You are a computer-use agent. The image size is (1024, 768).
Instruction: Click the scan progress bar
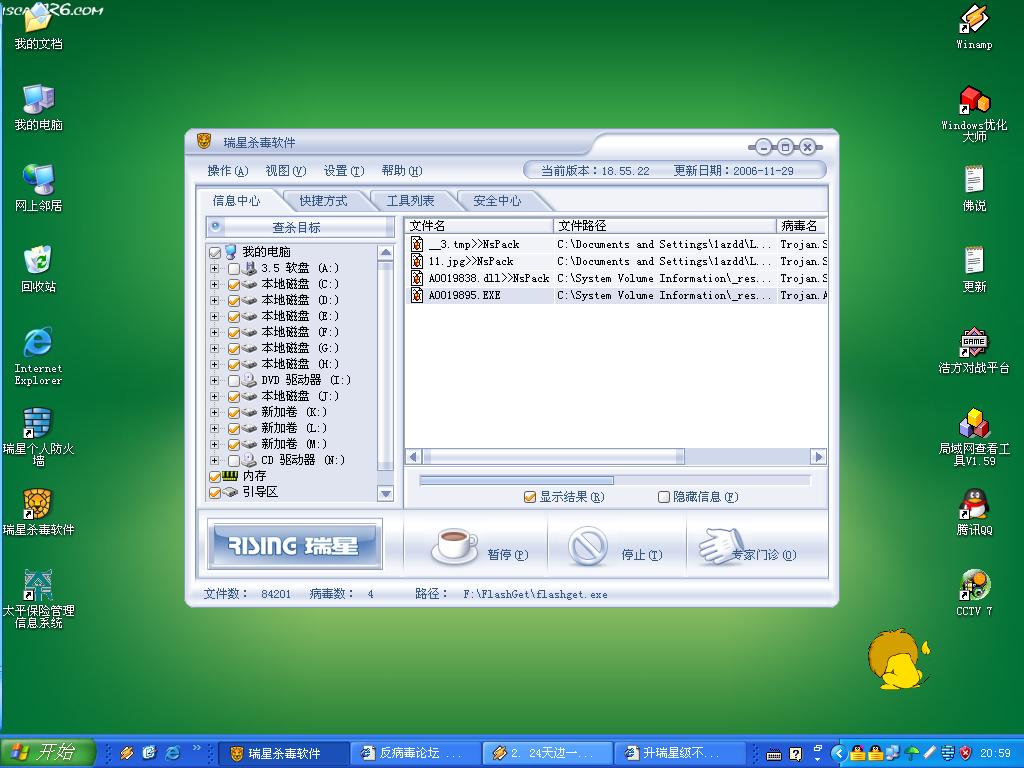615,480
